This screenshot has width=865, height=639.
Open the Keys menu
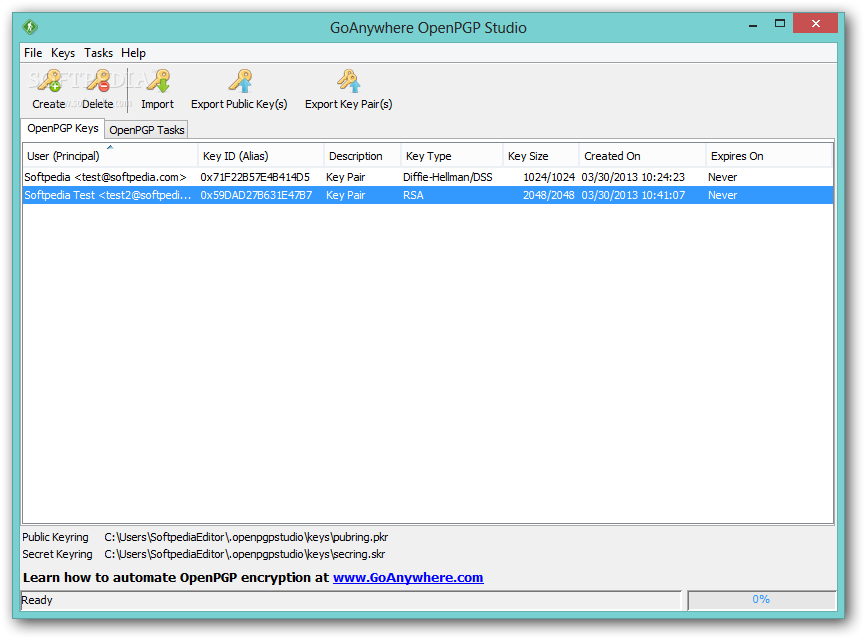63,53
